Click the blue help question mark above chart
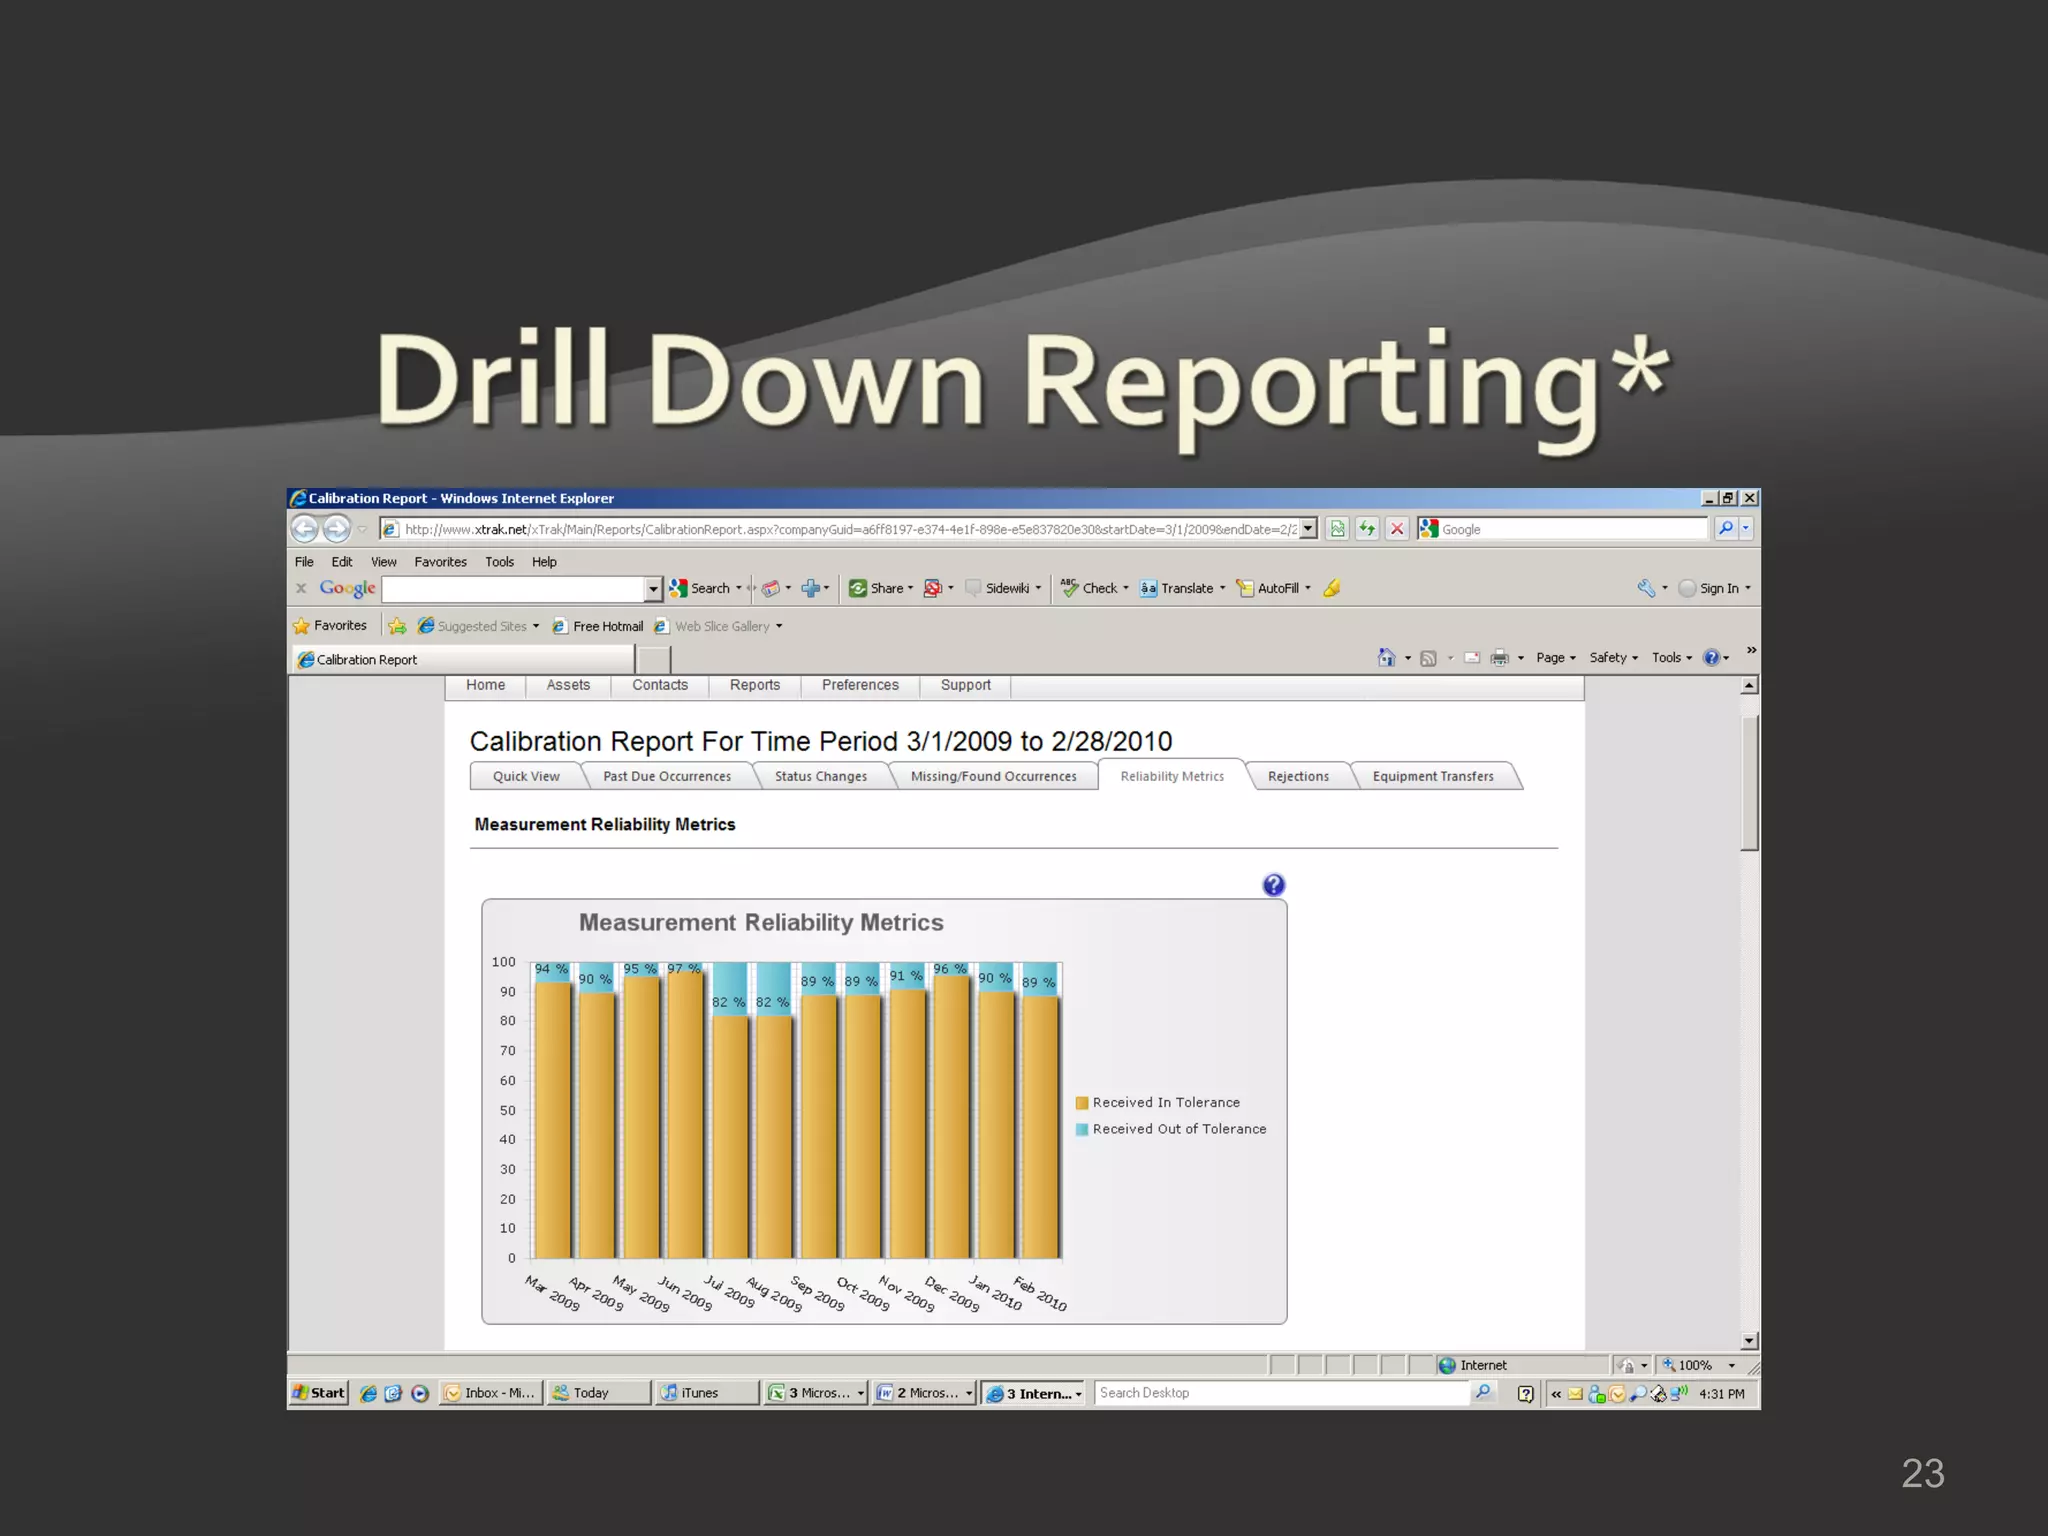Screen dimensions: 2048x1536 tap(1273, 885)
